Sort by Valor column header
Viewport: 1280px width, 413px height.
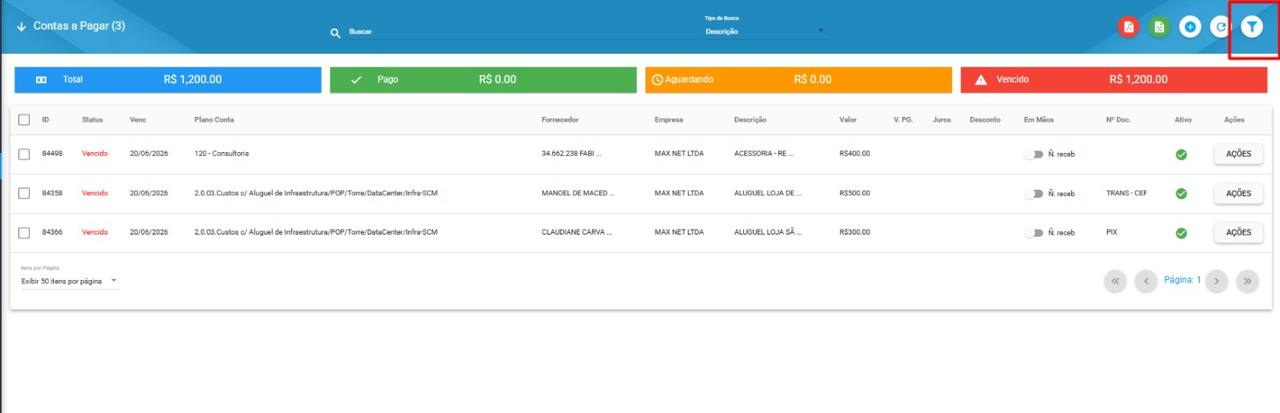click(x=848, y=119)
